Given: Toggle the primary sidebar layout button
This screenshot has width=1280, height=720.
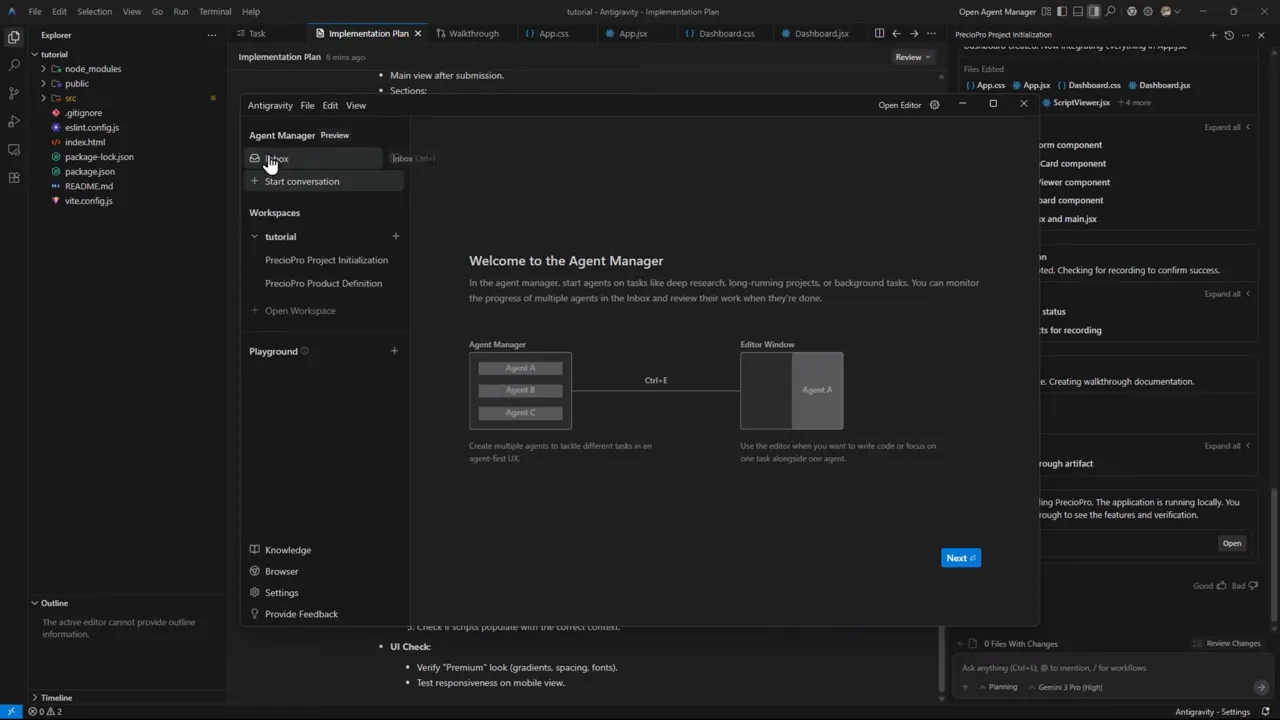Looking at the screenshot, I should 1062,10.
